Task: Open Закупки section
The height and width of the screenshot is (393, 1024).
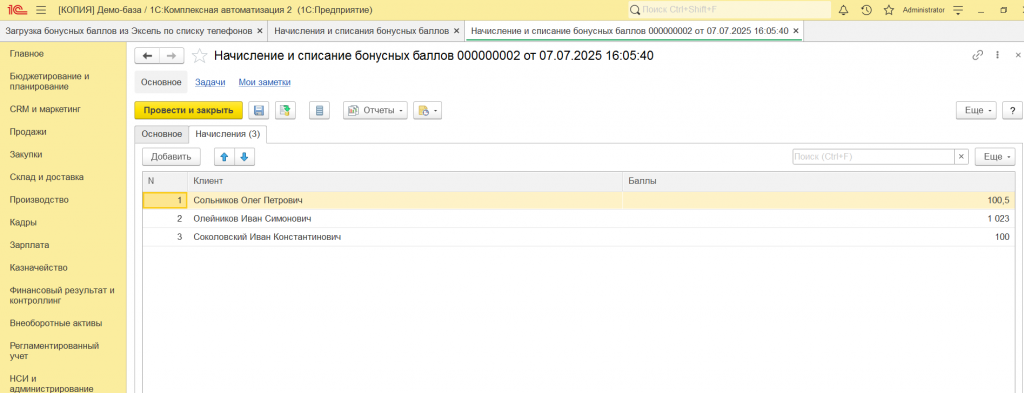Action: (x=26, y=155)
